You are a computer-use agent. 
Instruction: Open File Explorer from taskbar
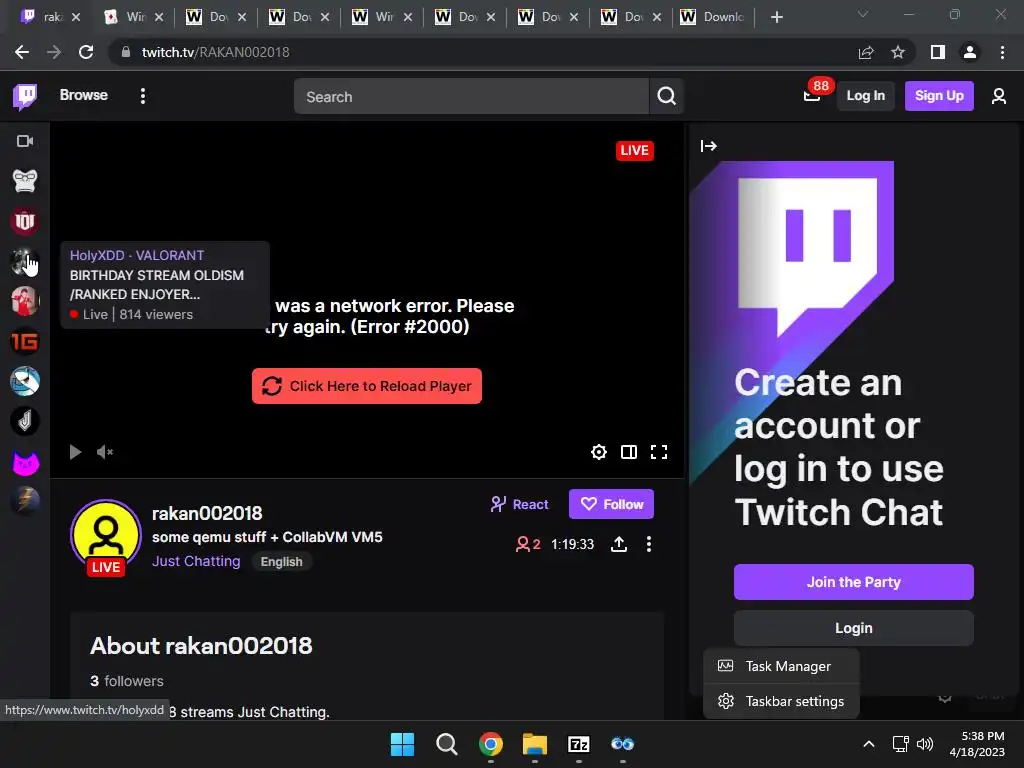coord(535,744)
